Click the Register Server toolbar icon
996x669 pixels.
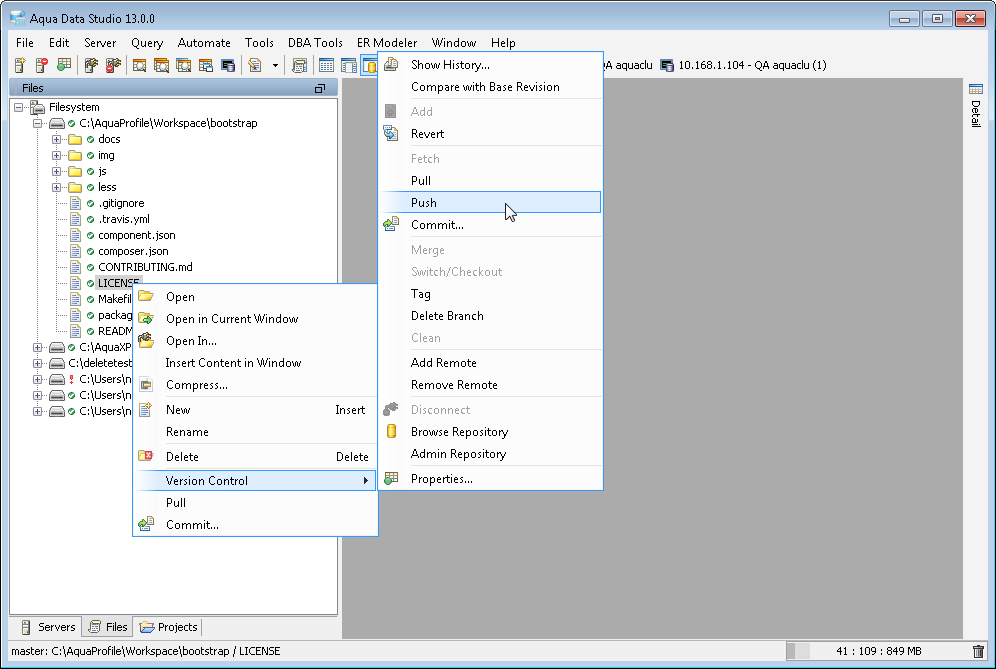20,65
